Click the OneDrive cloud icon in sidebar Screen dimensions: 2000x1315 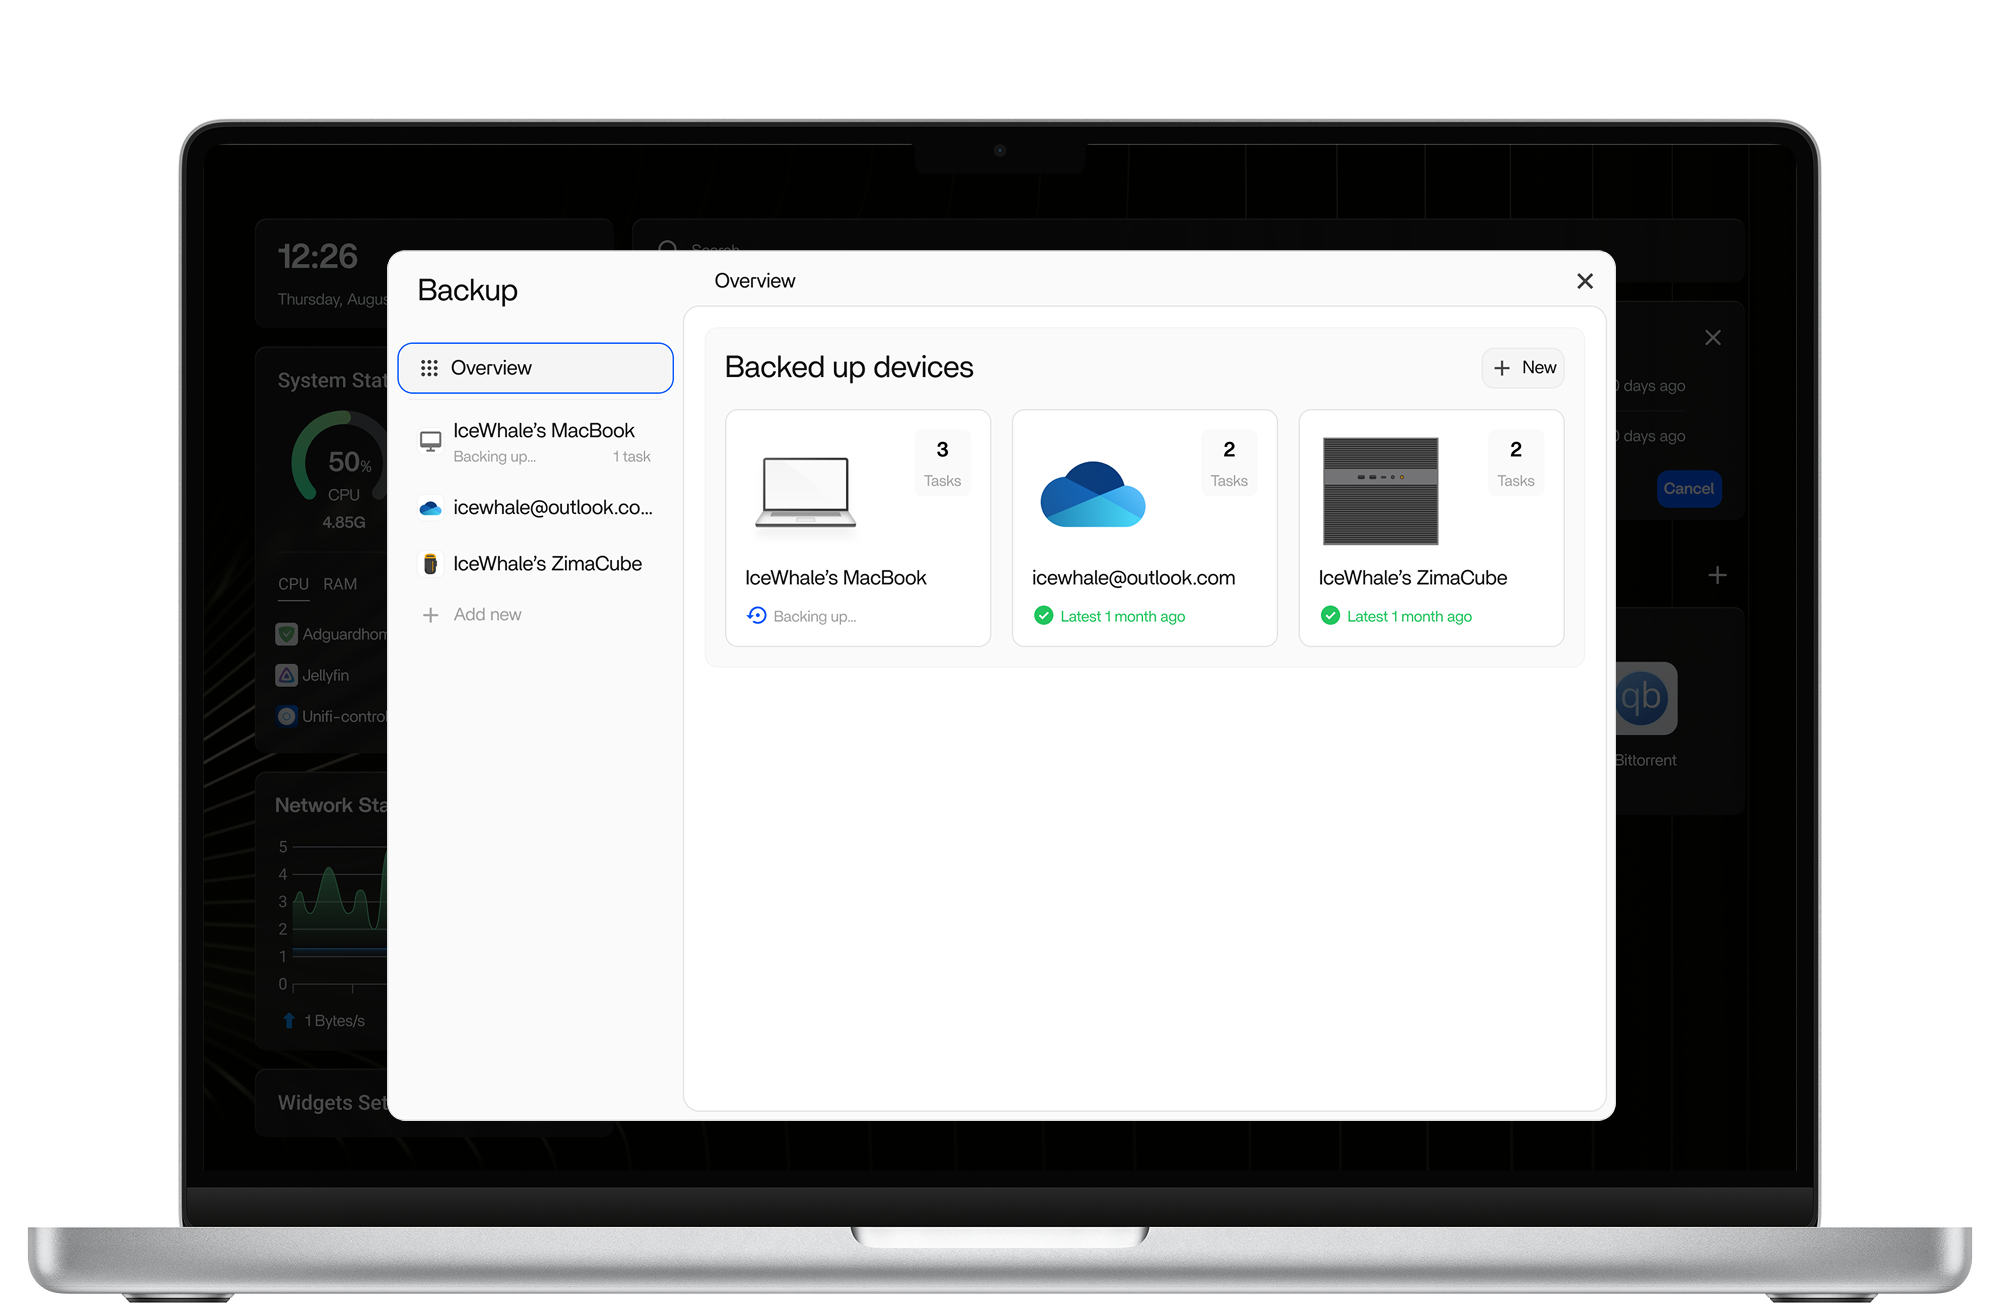[x=430, y=508]
